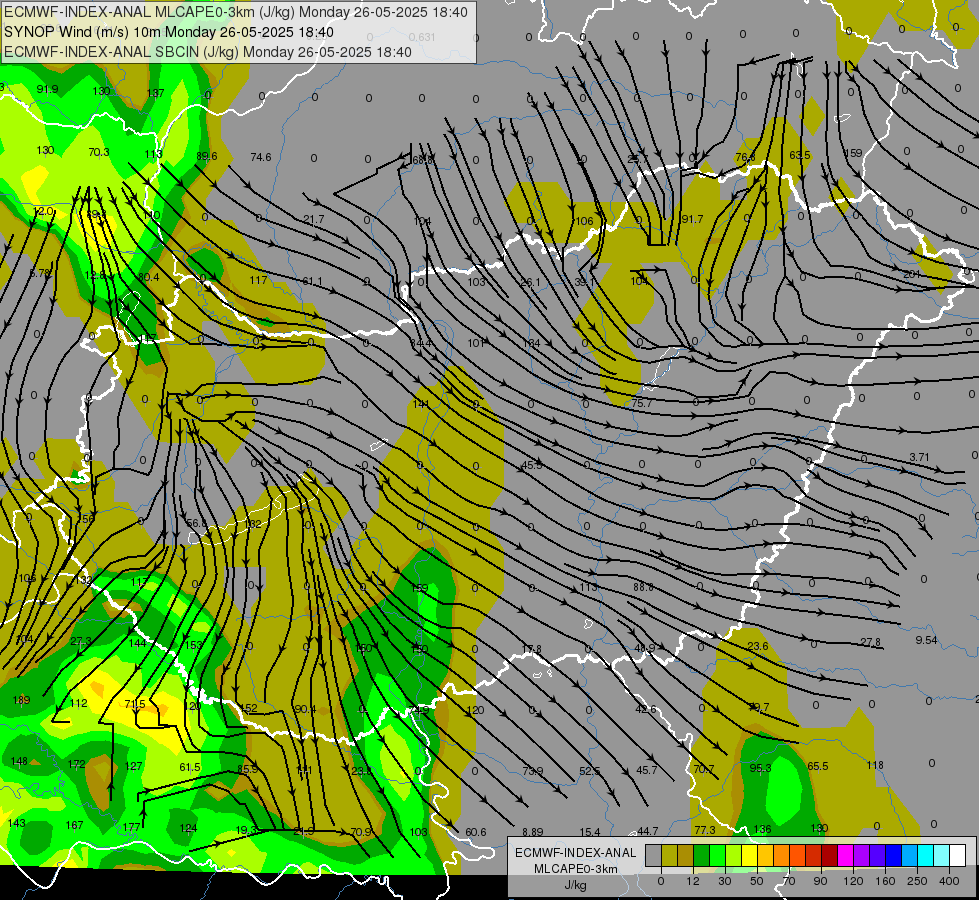Click the map value '48.9'
The width and height of the screenshot is (979, 900).
click(x=644, y=648)
